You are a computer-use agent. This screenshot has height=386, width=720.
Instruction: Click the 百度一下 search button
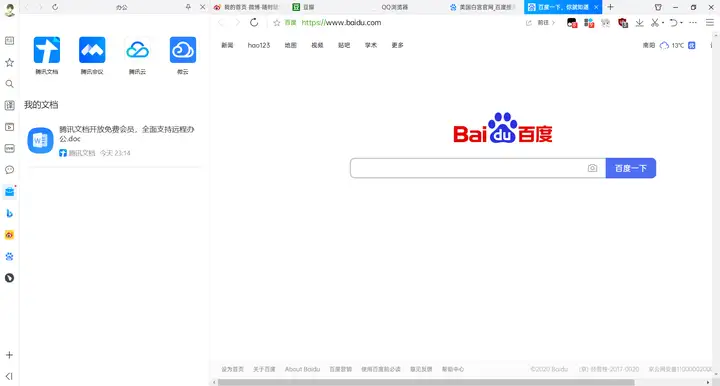tap(630, 168)
